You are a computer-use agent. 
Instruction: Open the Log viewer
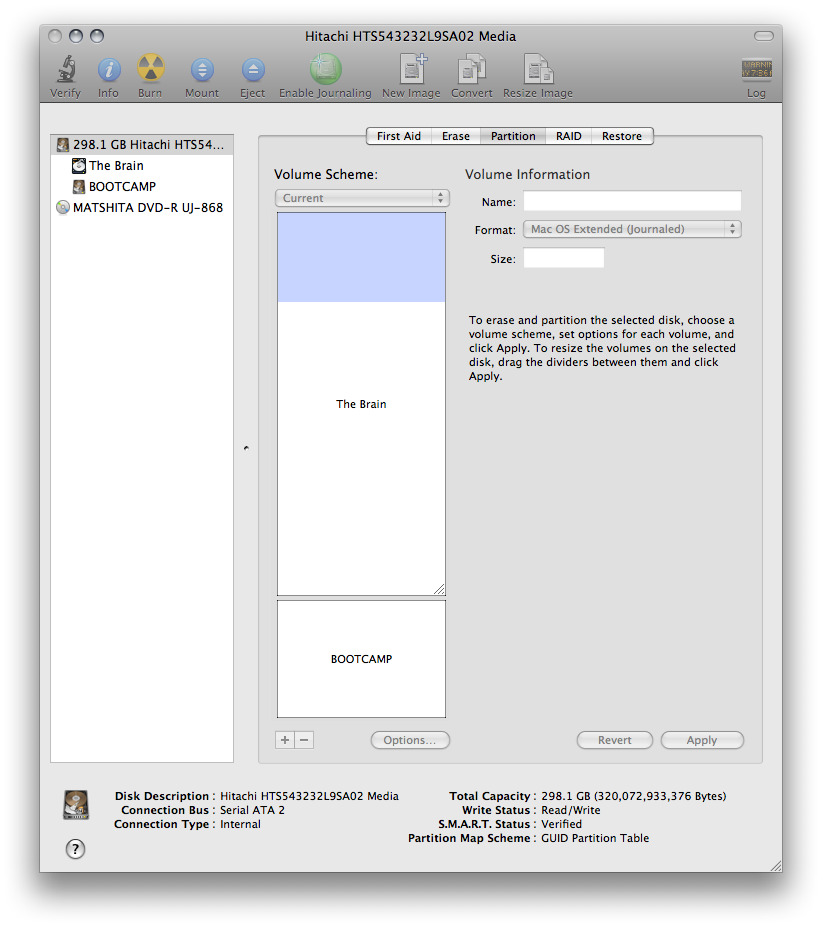[756, 70]
